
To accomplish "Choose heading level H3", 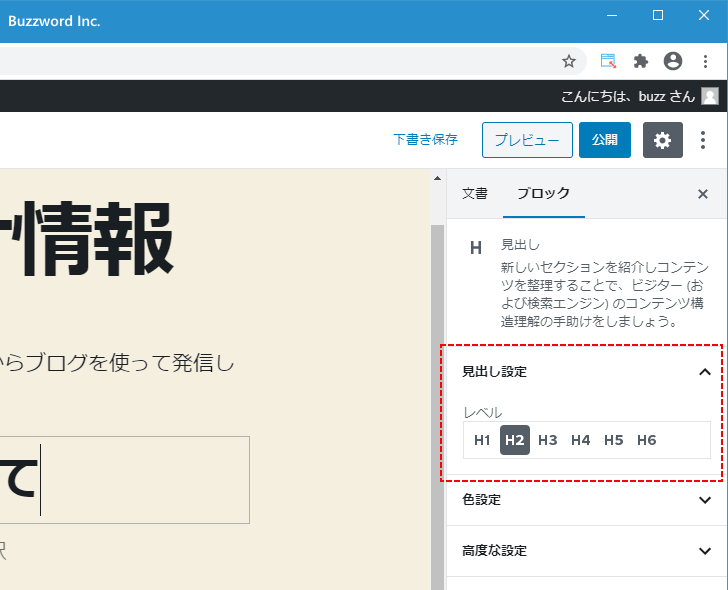I will pos(548,440).
